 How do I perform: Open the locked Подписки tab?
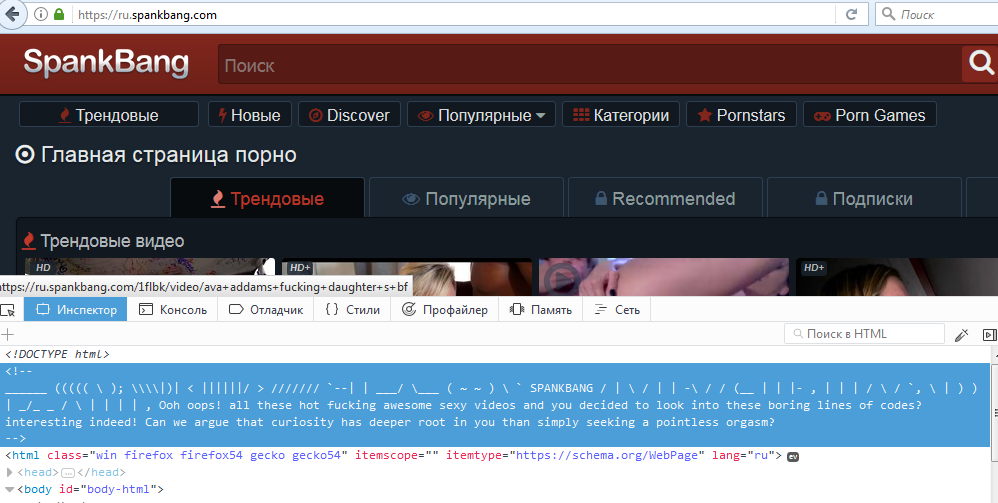click(864, 198)
